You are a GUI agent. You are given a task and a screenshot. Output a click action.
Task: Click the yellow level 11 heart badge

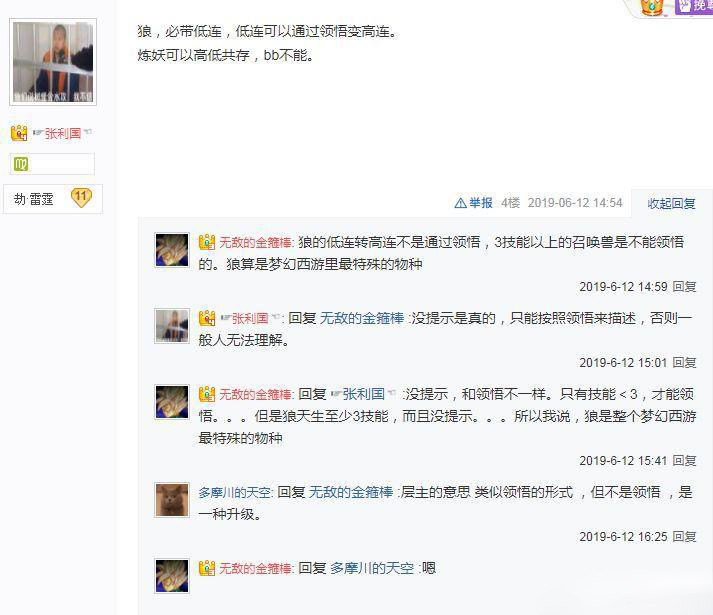(81, 197)
